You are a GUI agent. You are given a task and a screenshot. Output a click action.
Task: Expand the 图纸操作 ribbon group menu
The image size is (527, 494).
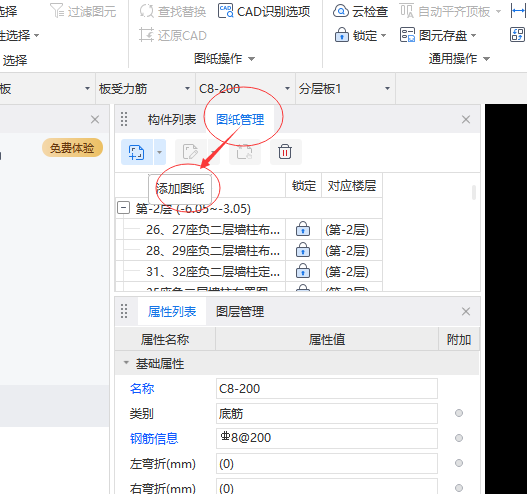coord(224,59)
